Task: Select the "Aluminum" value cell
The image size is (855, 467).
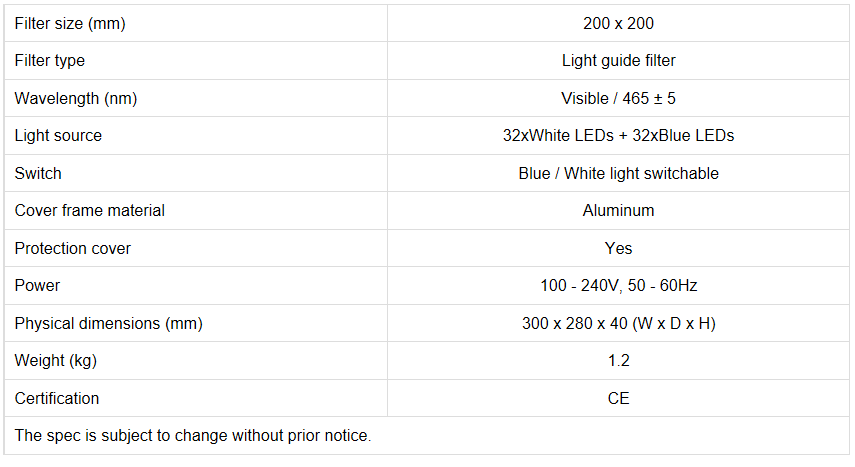Action: 618,211
